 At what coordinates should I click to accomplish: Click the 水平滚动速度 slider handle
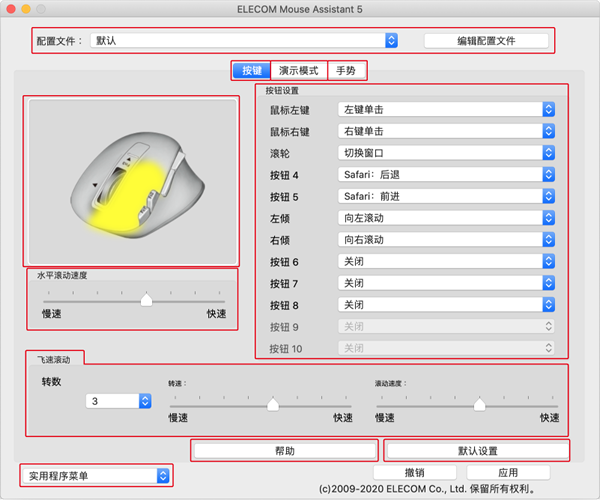point(146,300)
